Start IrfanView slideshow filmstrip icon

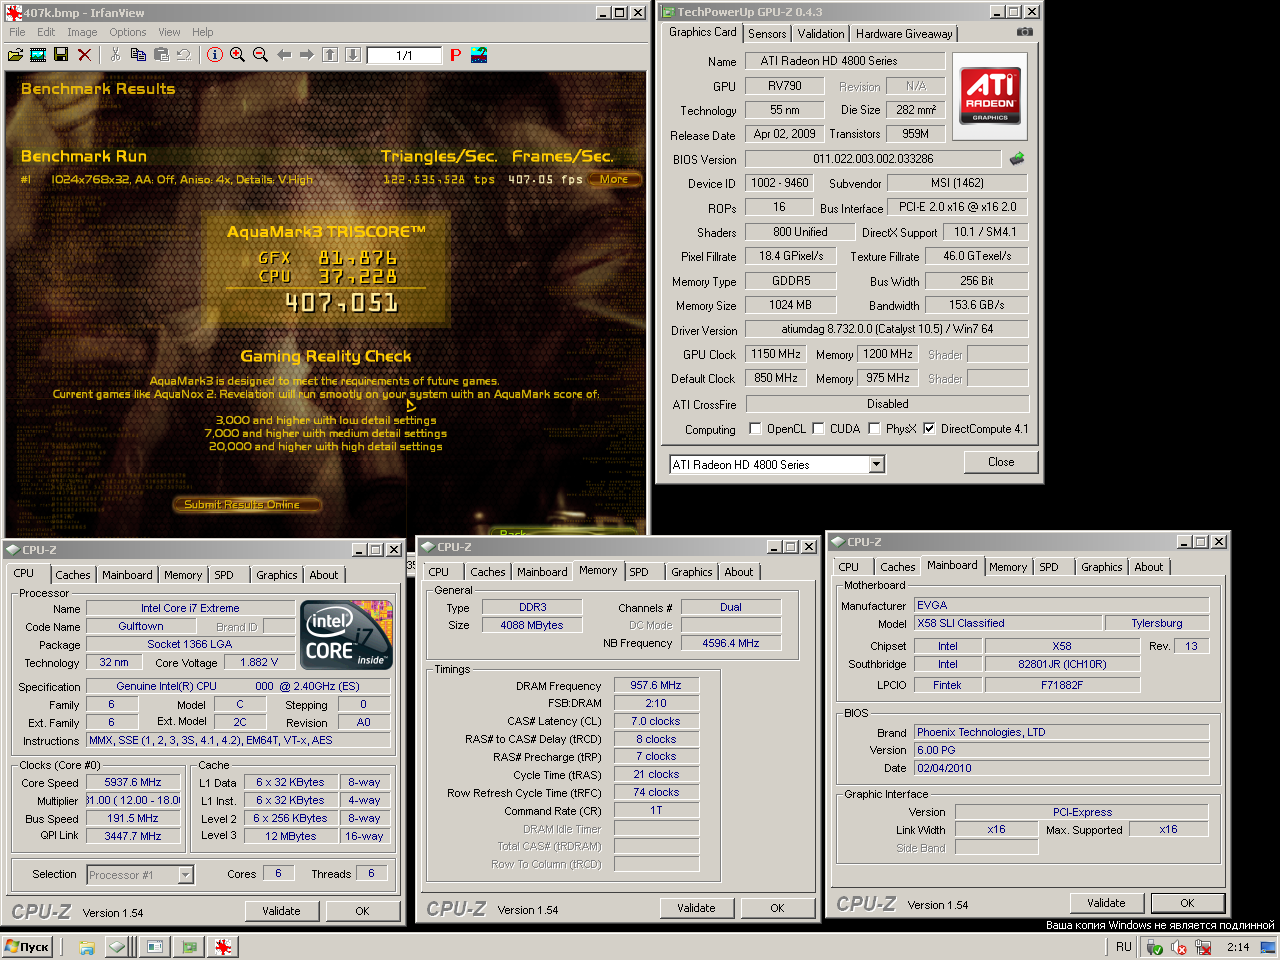pos(38,55)
